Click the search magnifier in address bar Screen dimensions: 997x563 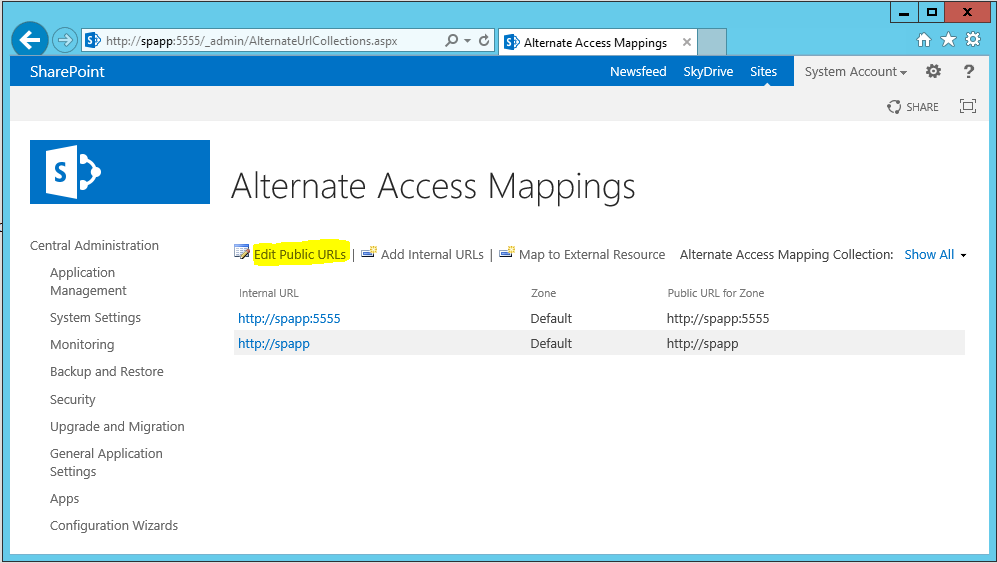(x=451, y=41)
